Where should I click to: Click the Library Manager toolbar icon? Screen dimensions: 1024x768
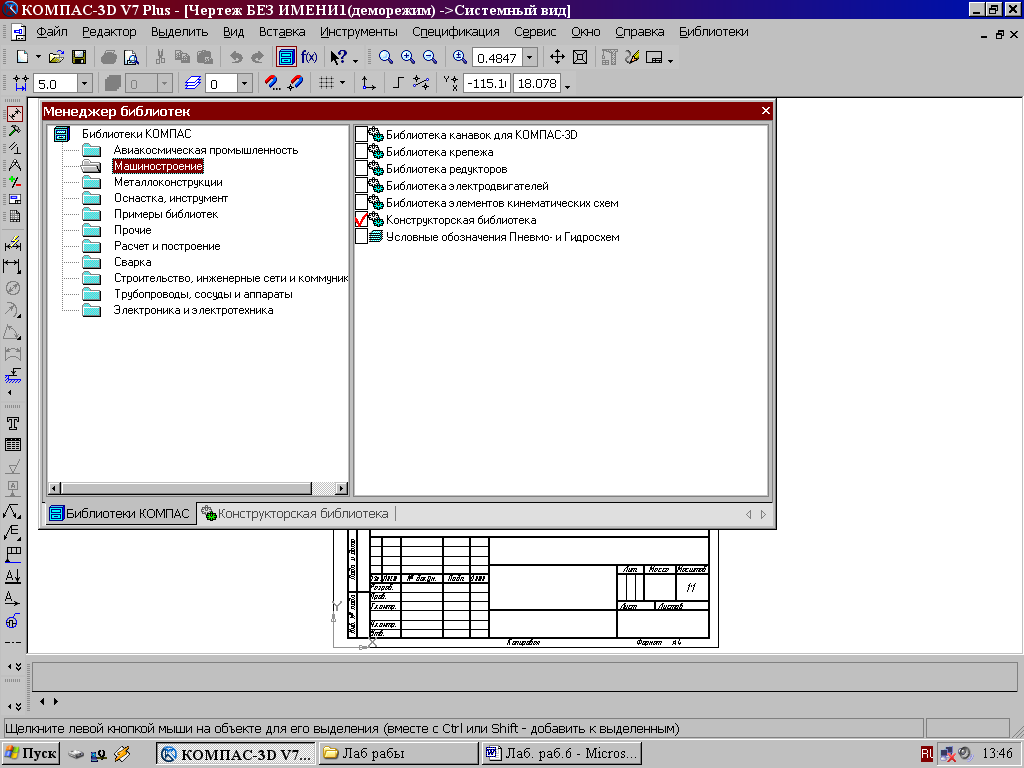pyautogui.click(x=286, y=57)
